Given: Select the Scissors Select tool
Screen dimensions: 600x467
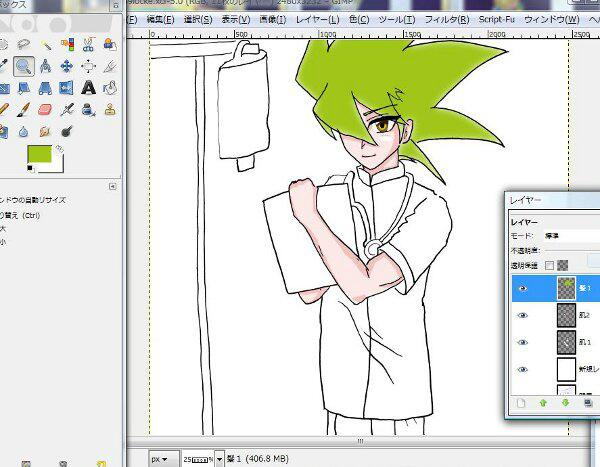Looking at the screenshot, I should [x=89, y=45].
